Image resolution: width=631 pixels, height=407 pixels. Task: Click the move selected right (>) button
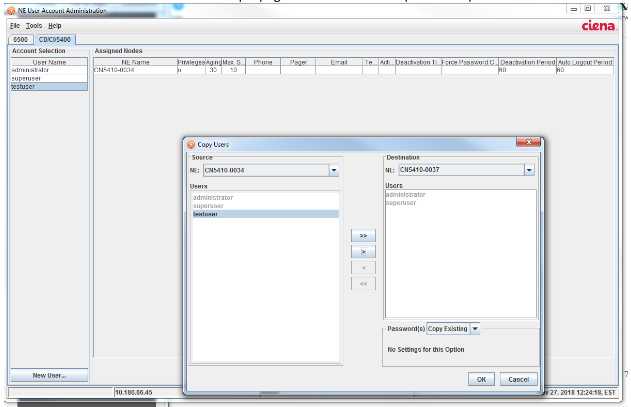tap(363, 251)
